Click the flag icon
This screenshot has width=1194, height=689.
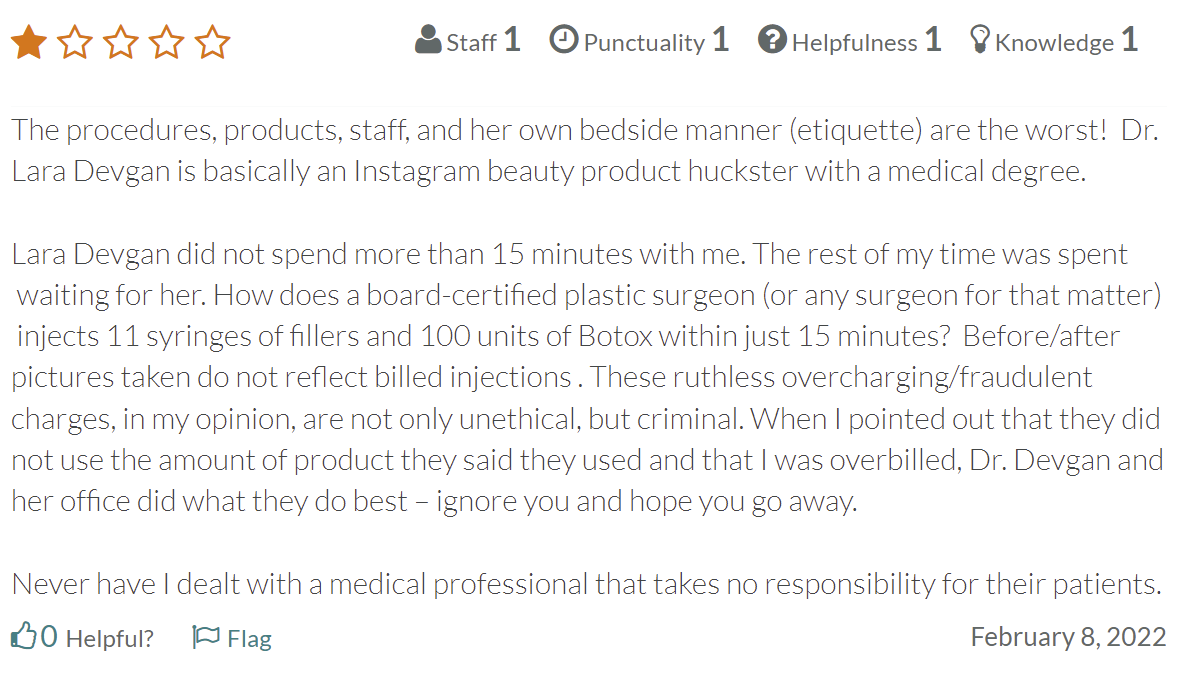pos(205,637)
